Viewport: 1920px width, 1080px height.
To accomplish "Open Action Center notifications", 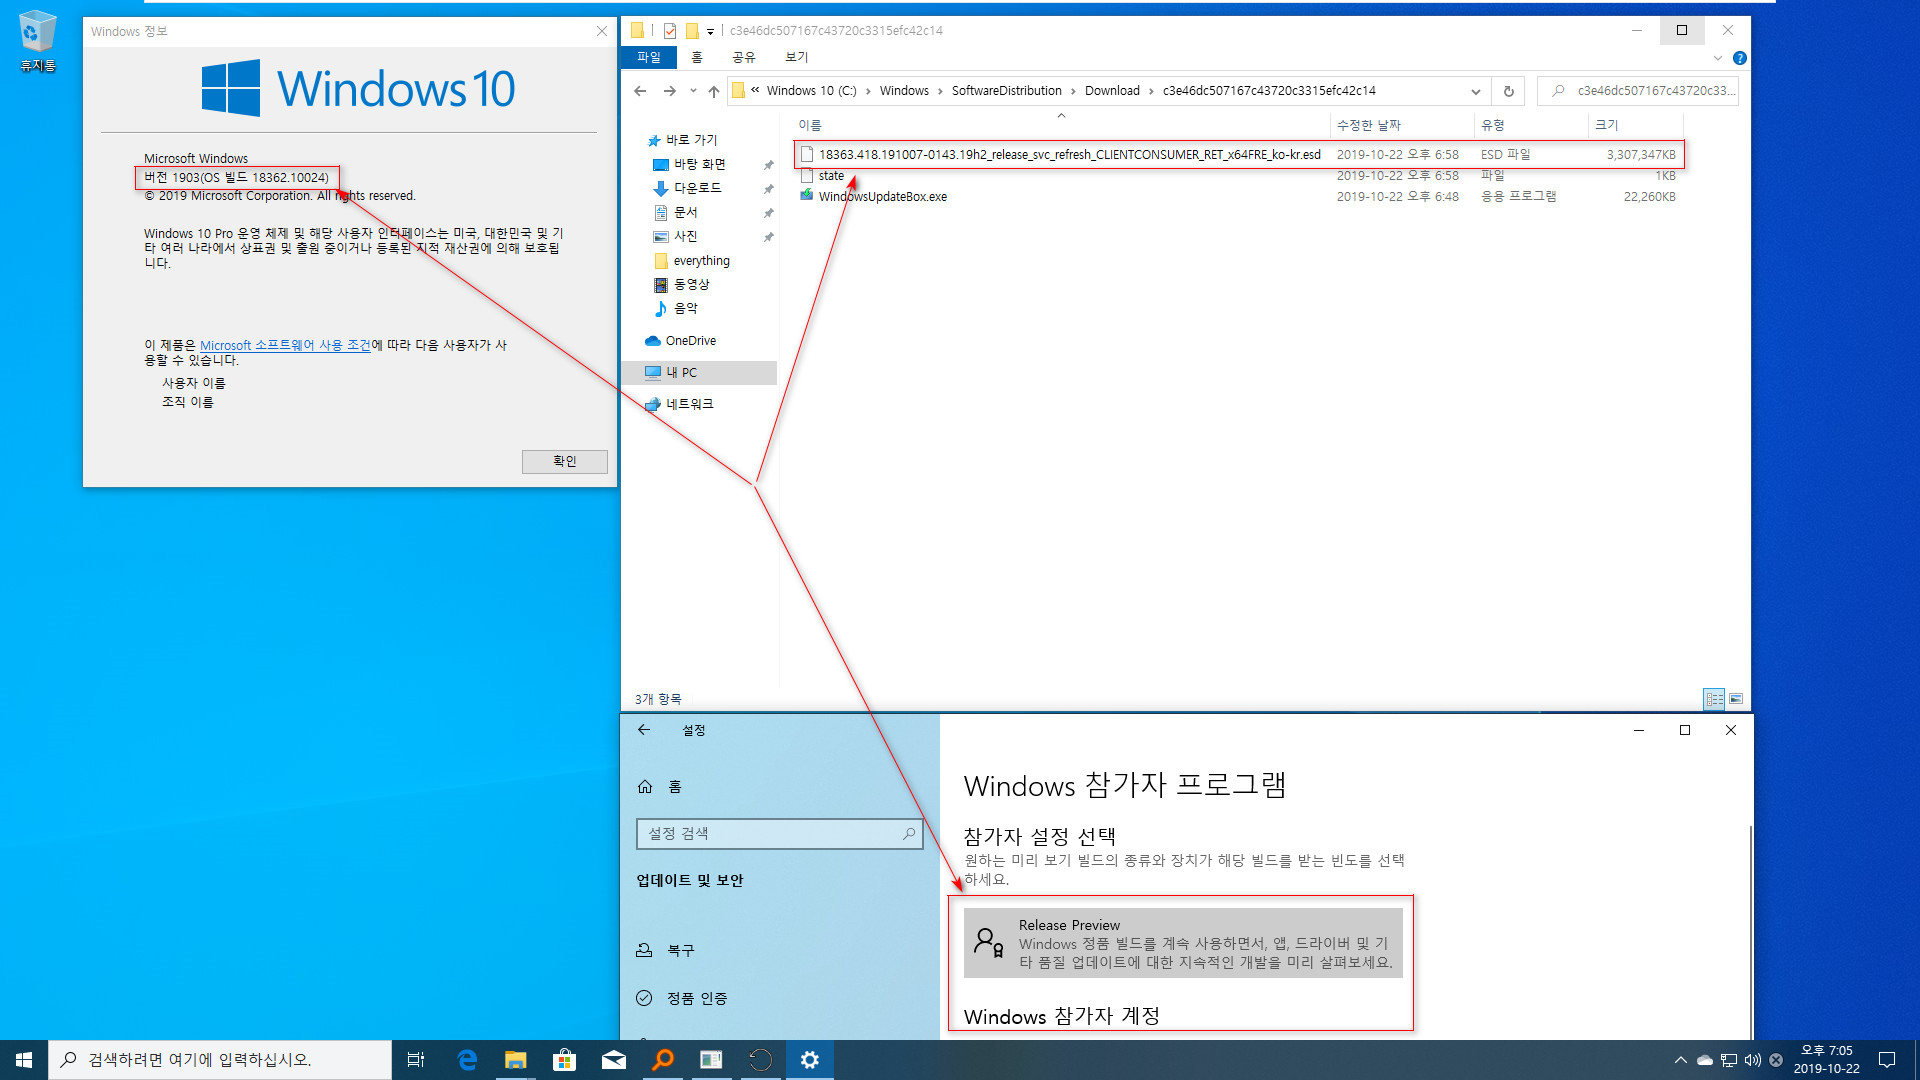I will [1887, 1060].
